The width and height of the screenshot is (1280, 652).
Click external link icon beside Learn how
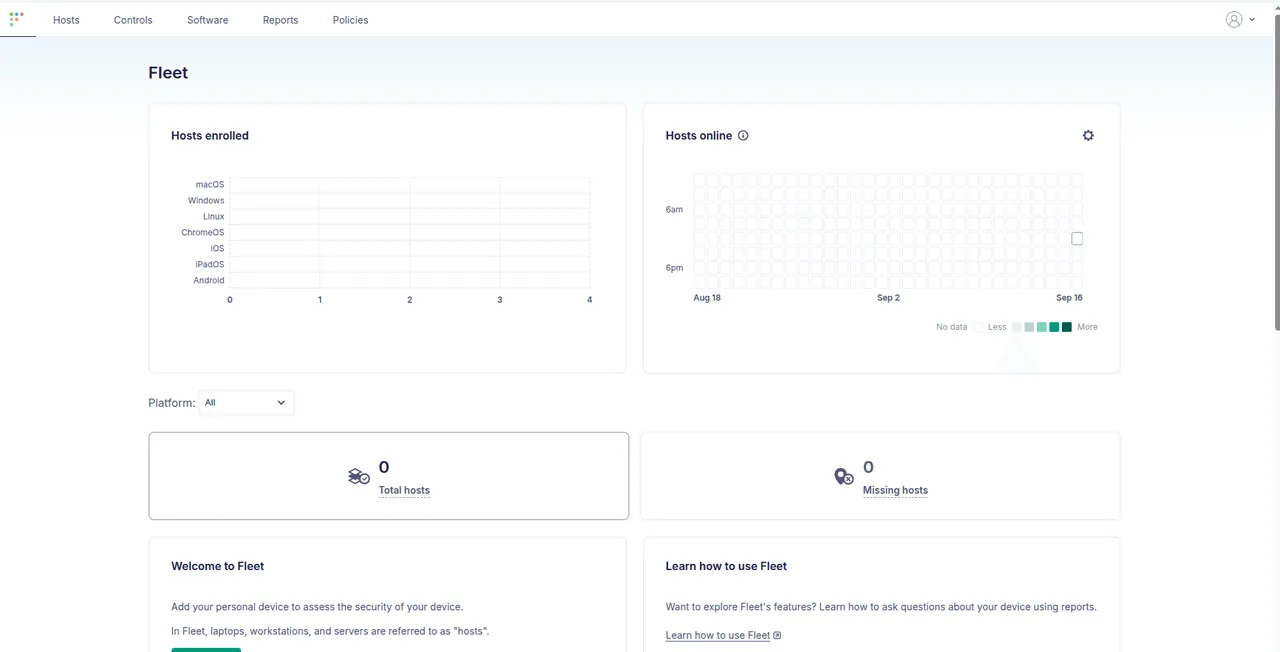point(778,635)
